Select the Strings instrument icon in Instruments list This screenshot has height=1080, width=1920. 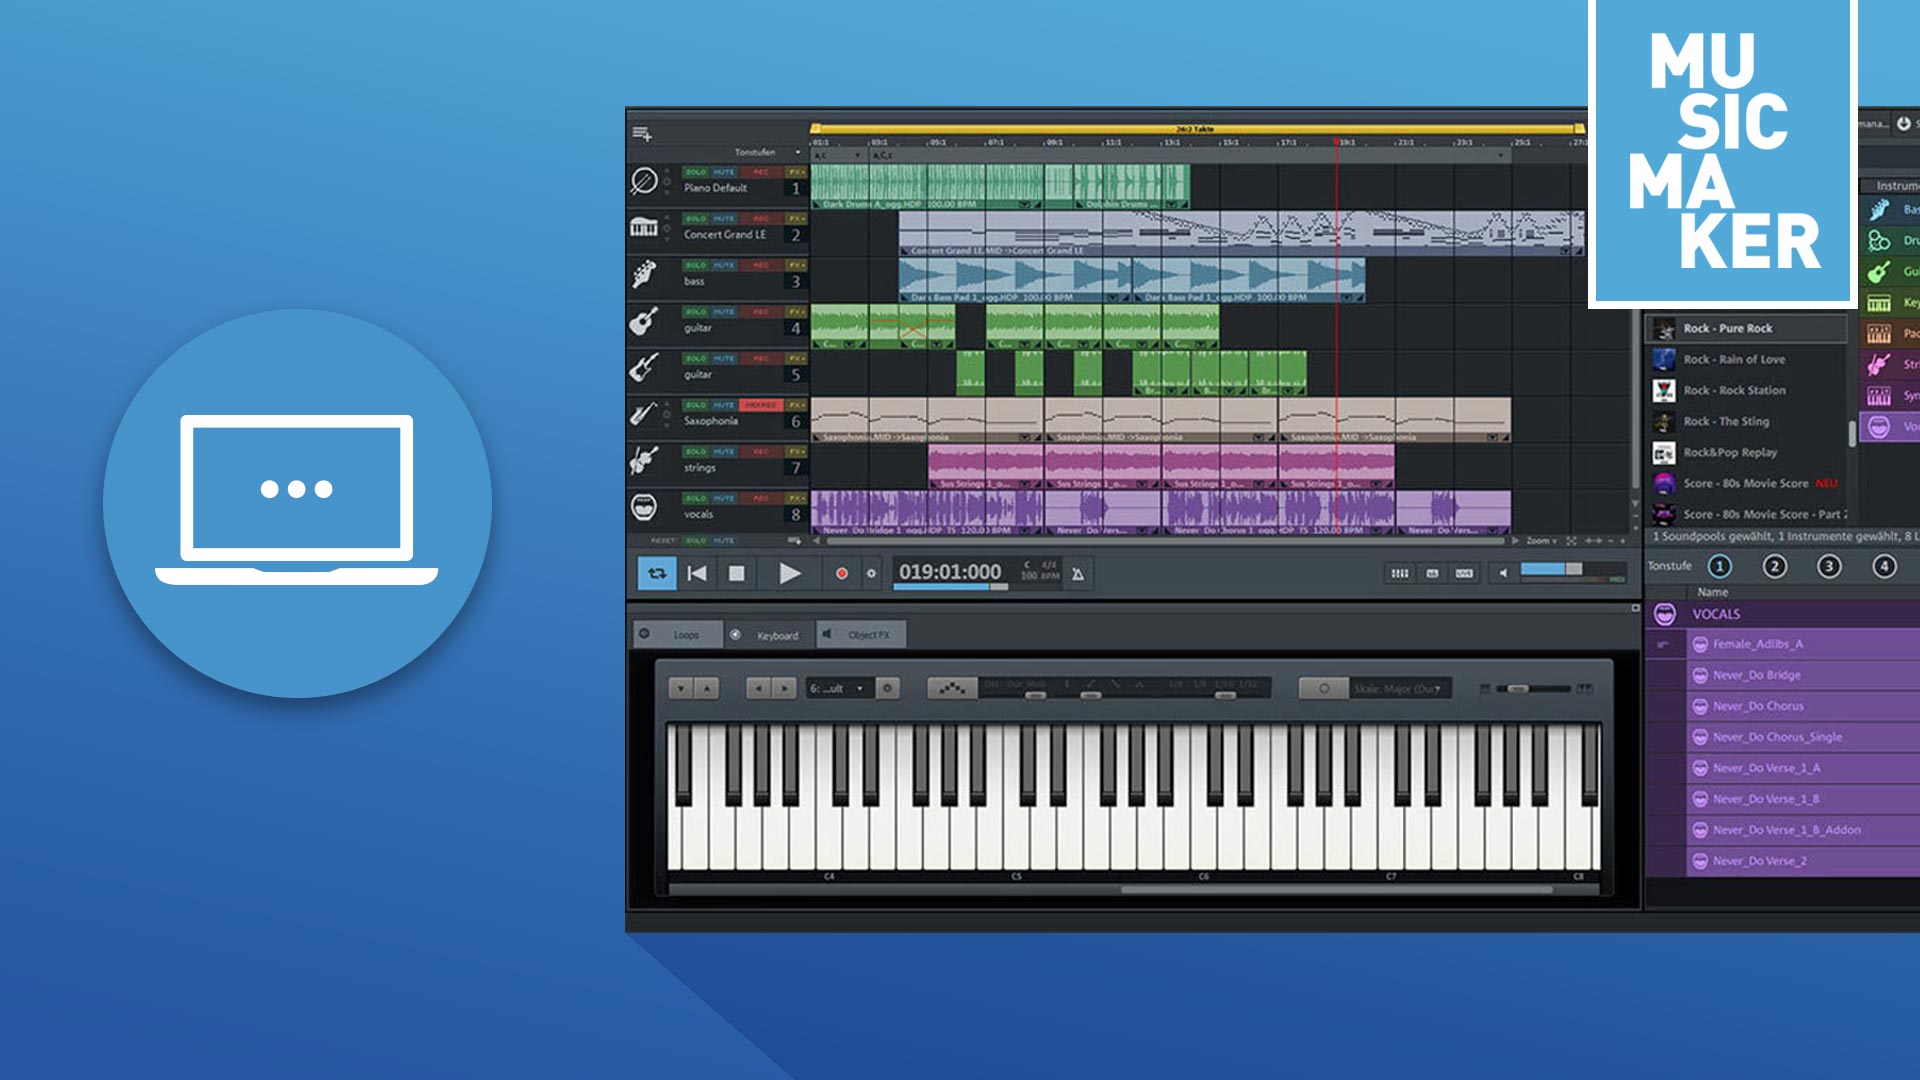(x=1880, y=364)
